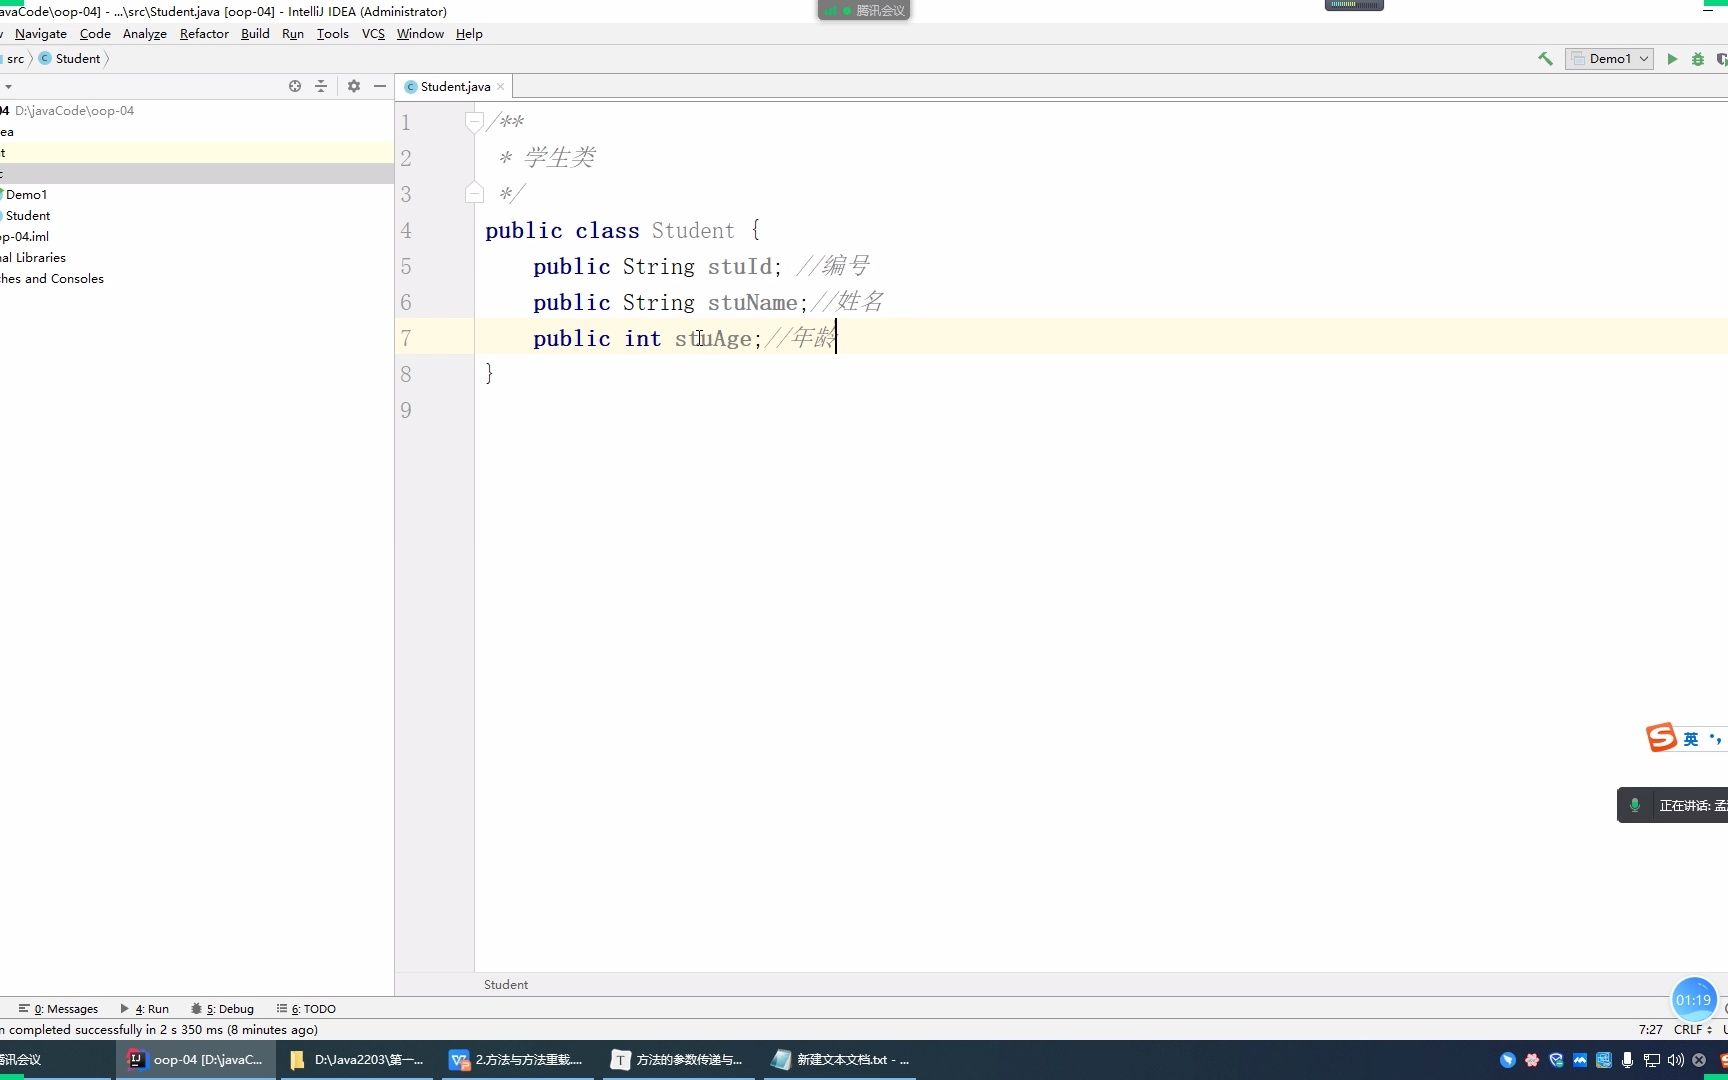The image size is (1728, 1080).
Task: Place cursor on stuName field declaration
Action: pos(752,303)
